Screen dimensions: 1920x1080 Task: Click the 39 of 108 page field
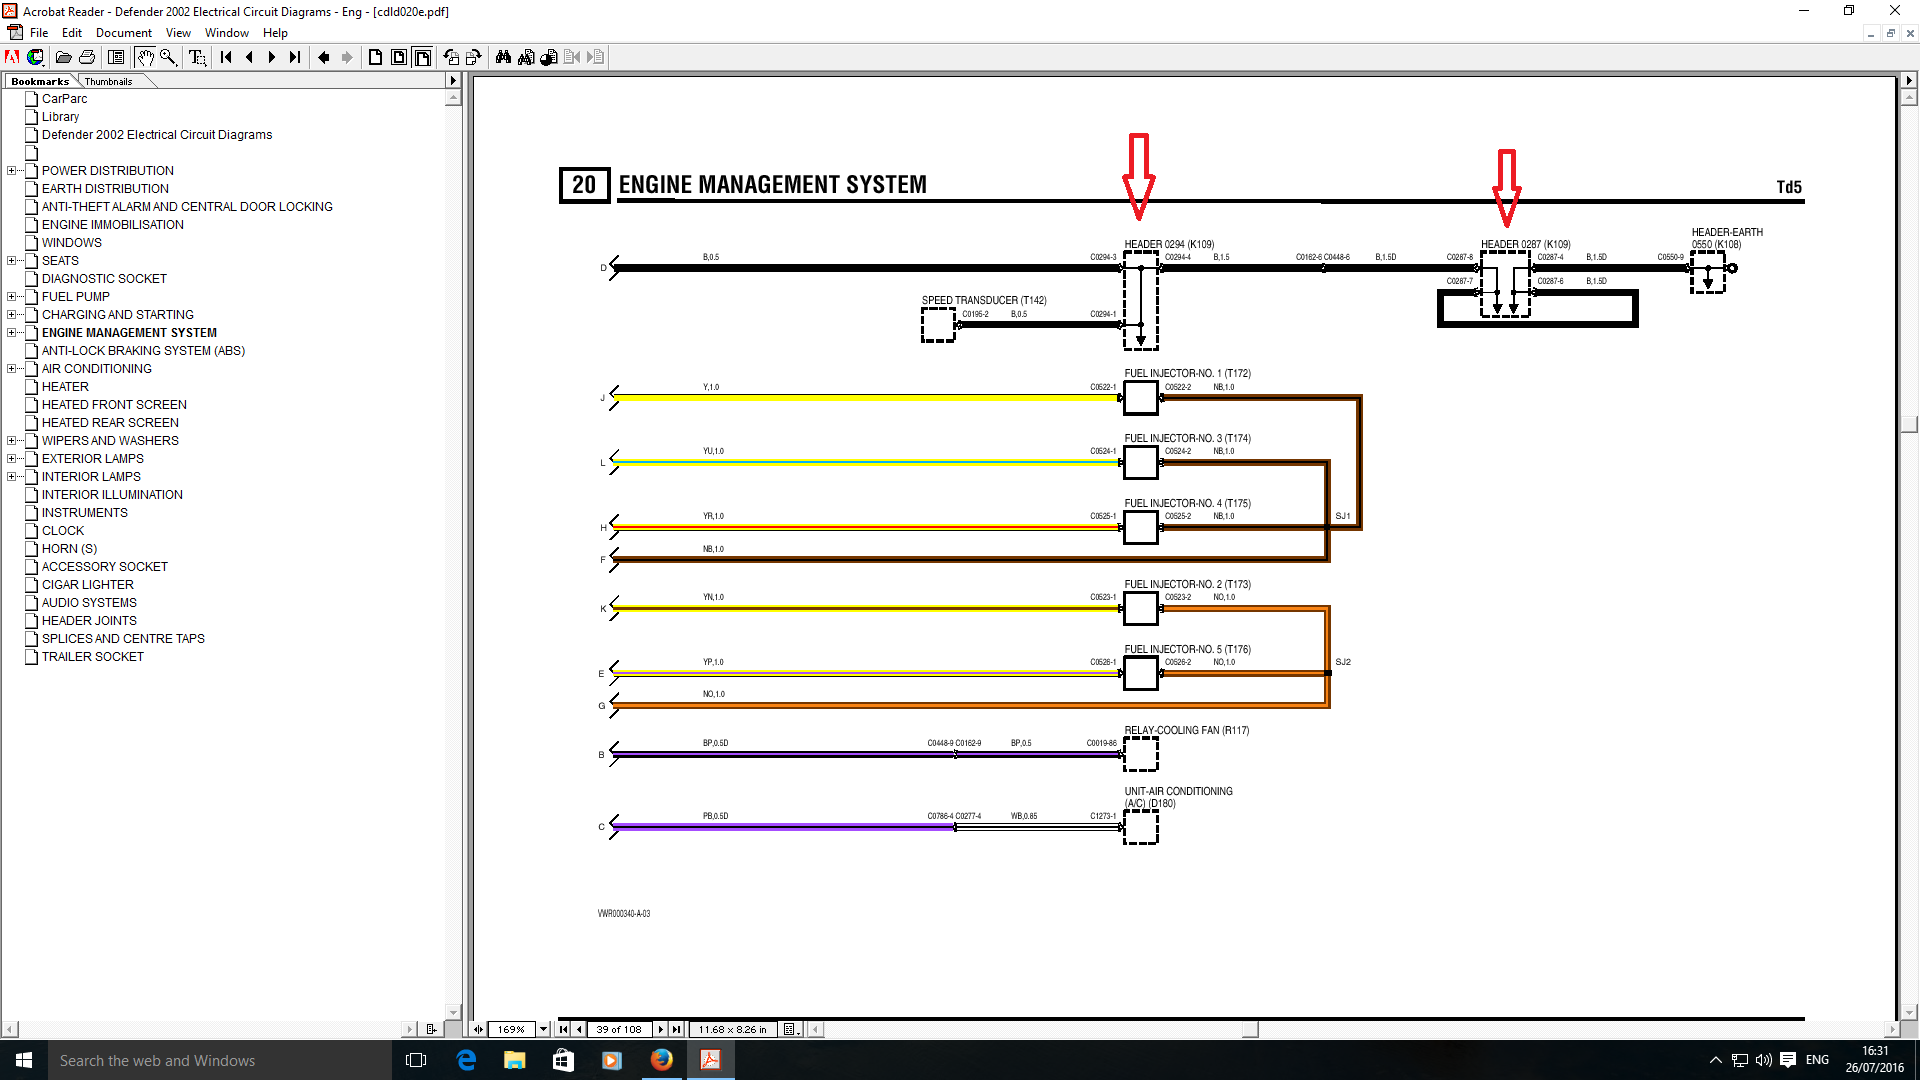point(619,1029)
